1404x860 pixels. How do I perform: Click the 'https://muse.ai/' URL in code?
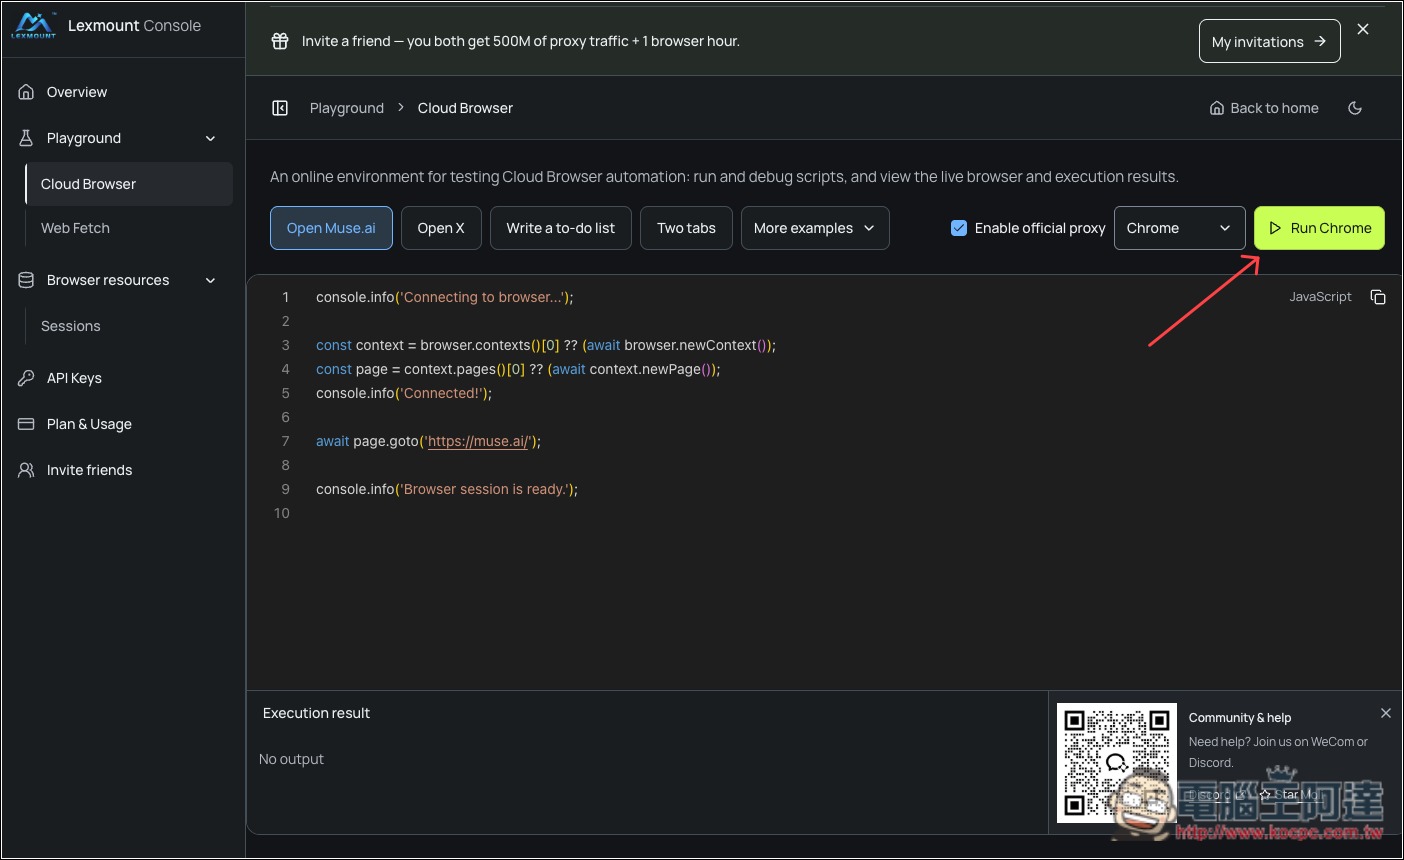pos(478,441)
